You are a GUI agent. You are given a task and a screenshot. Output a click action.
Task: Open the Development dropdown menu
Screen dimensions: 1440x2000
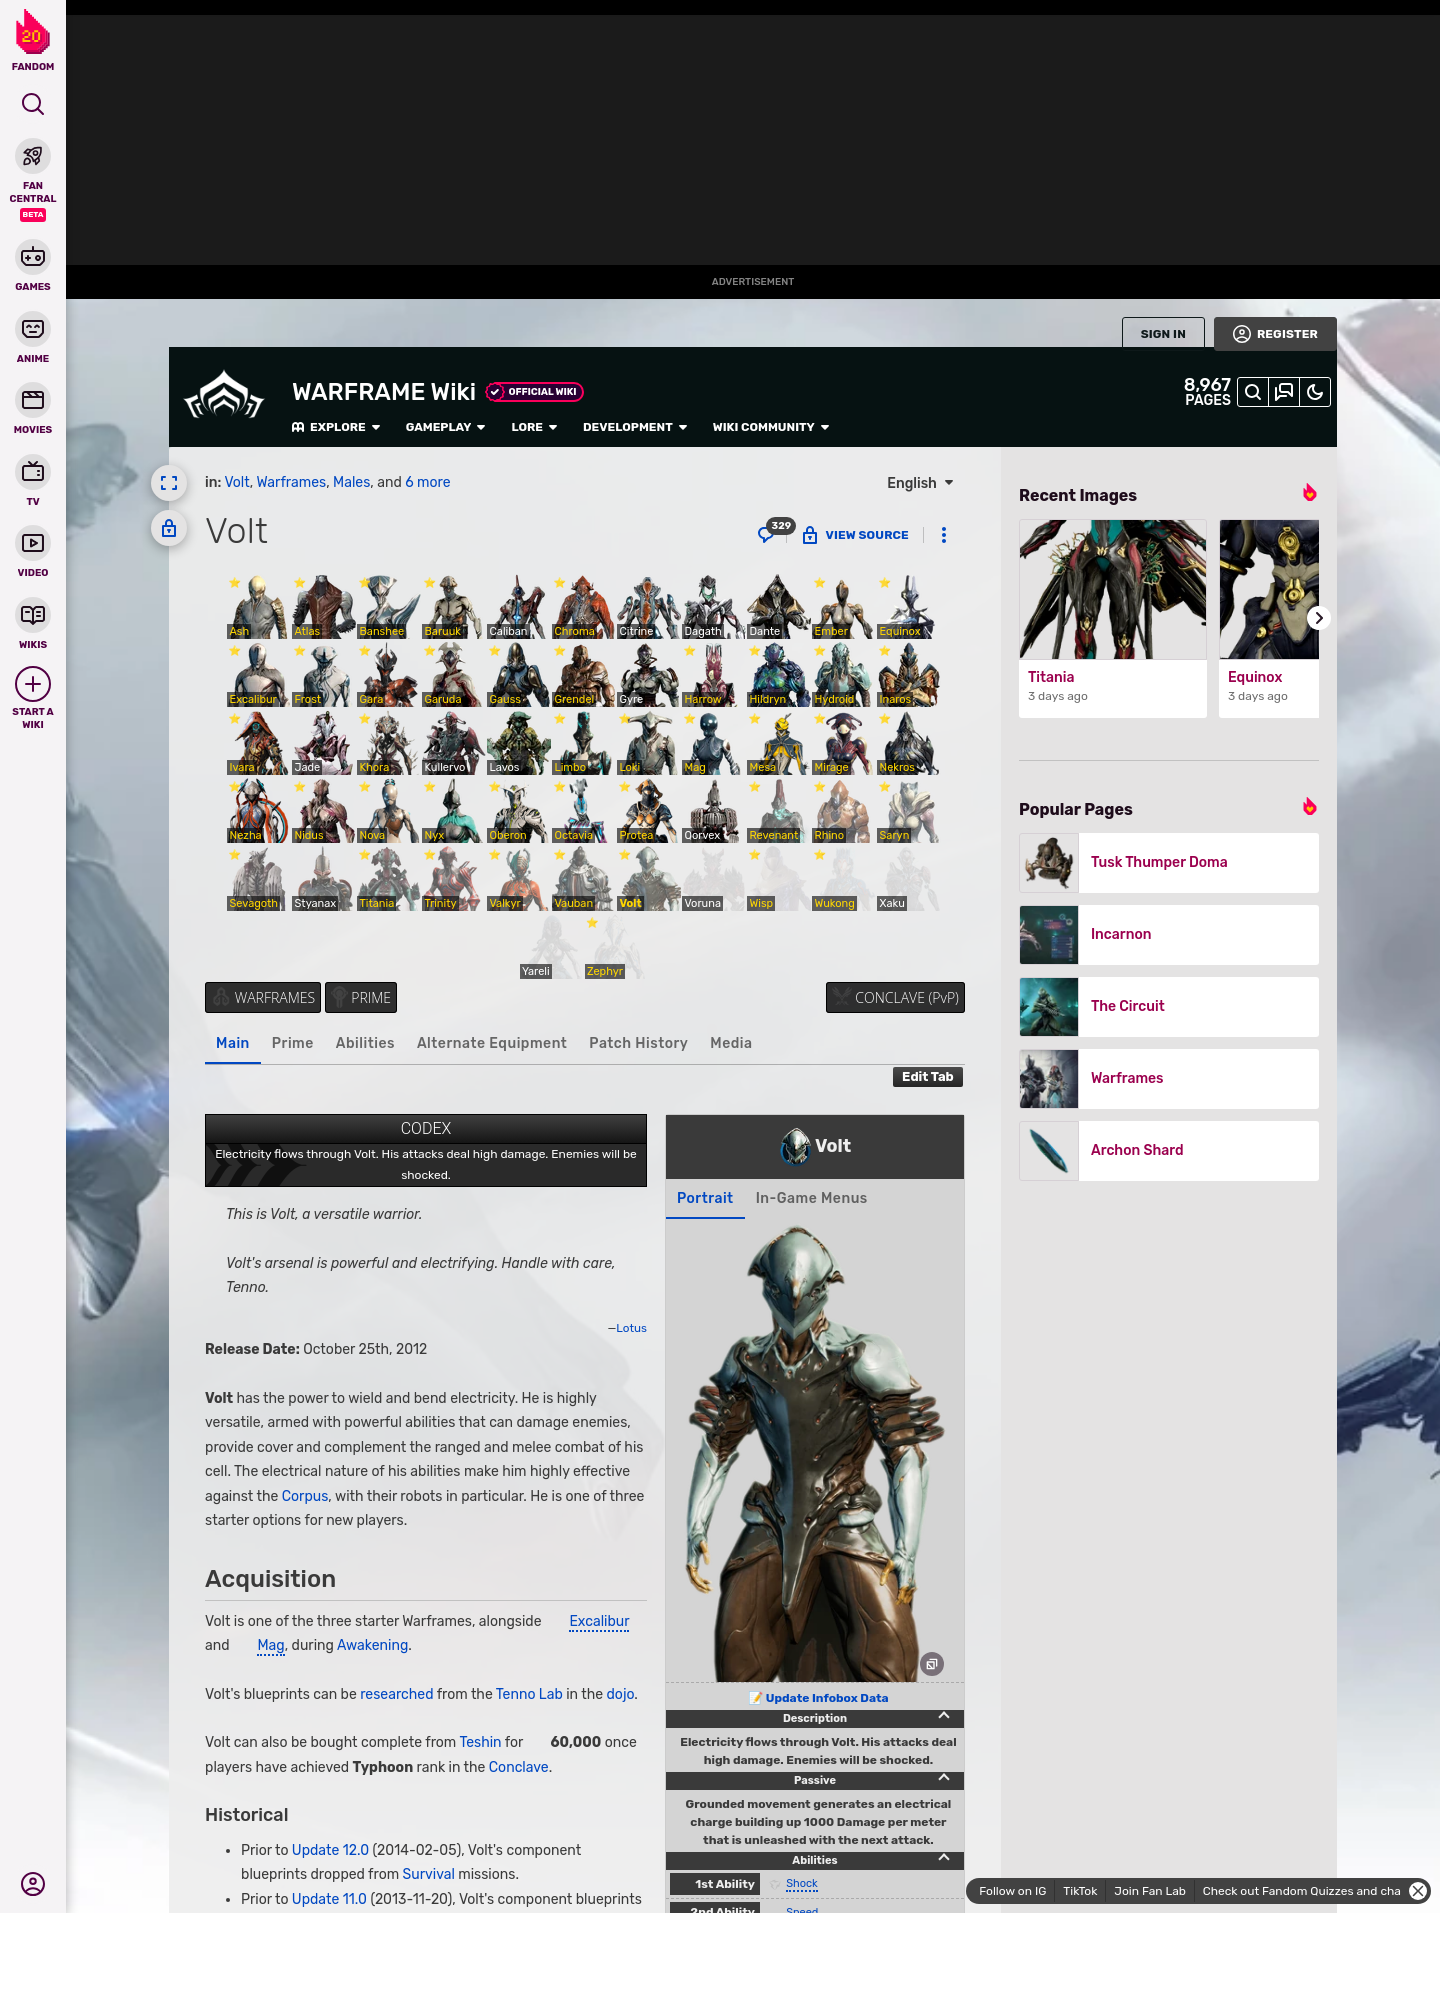click(635, 427)
